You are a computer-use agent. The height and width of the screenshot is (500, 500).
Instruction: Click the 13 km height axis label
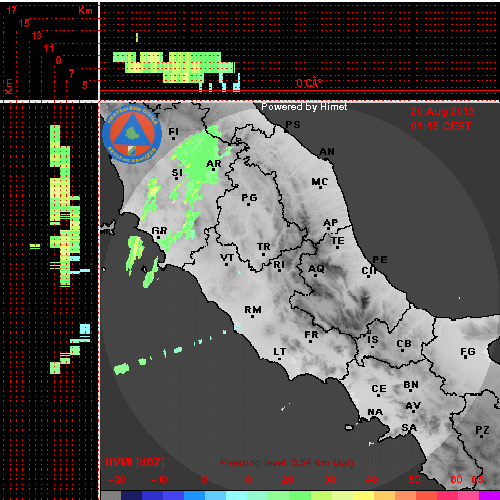point(37,35)
